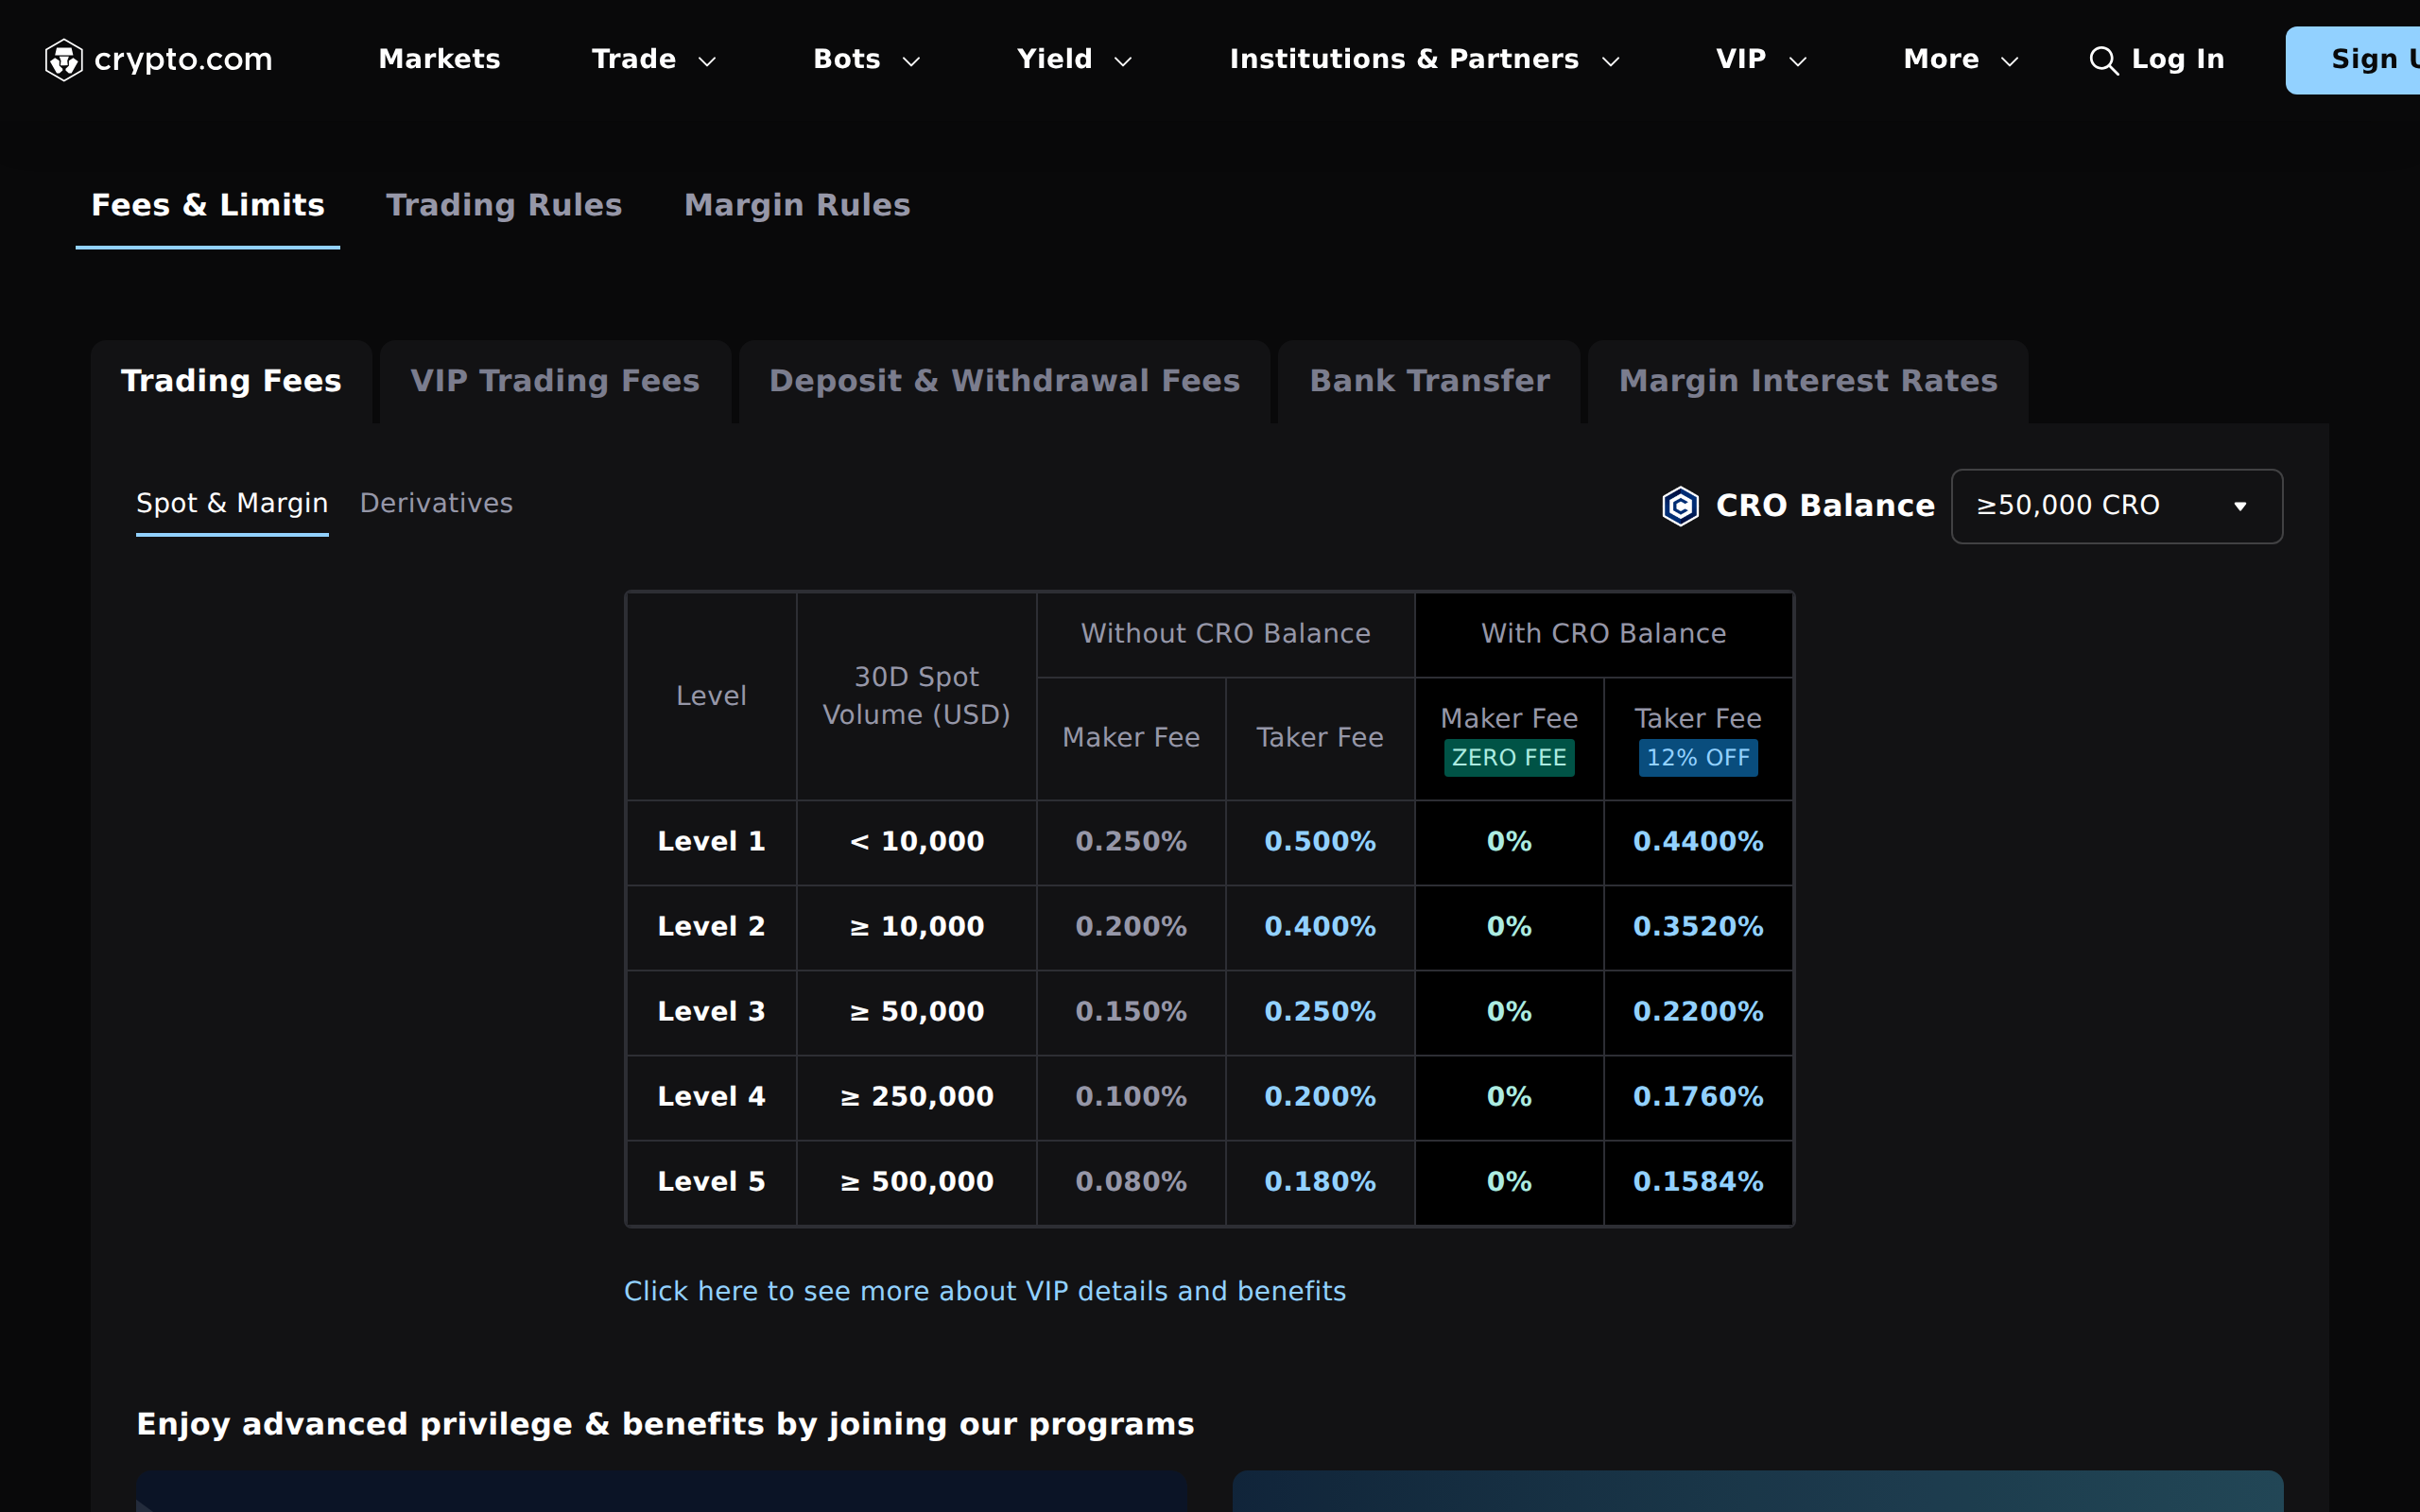The image size is (2420, 1512).
Task: Open search with the magnifier icon
Action: (x=2104, y=61)
